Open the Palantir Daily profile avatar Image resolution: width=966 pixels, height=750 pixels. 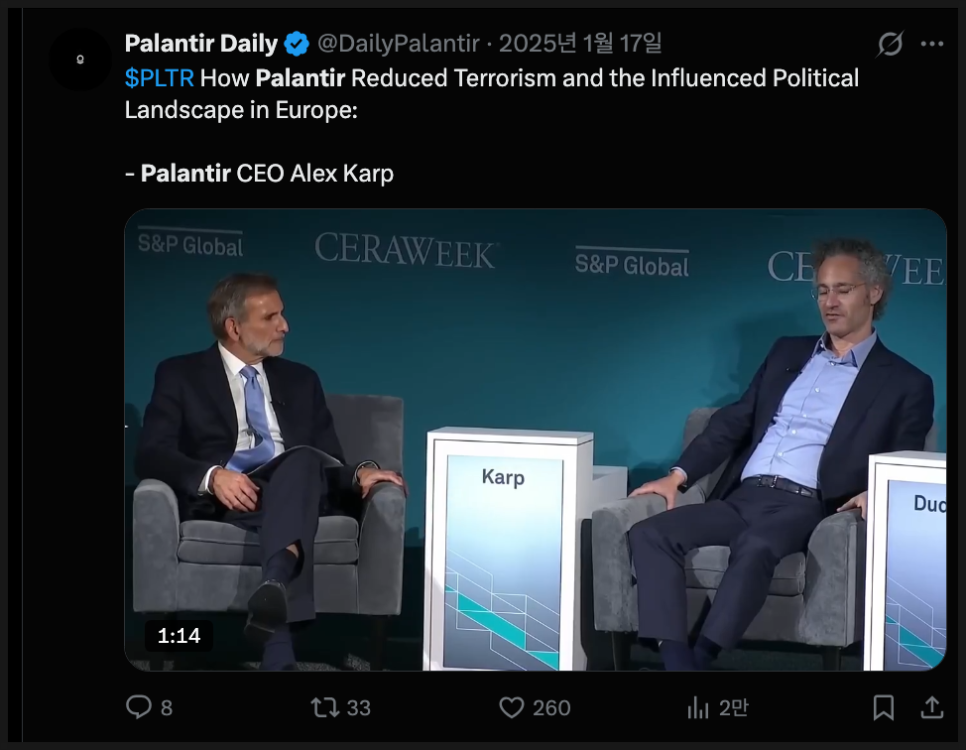(80, 60)
